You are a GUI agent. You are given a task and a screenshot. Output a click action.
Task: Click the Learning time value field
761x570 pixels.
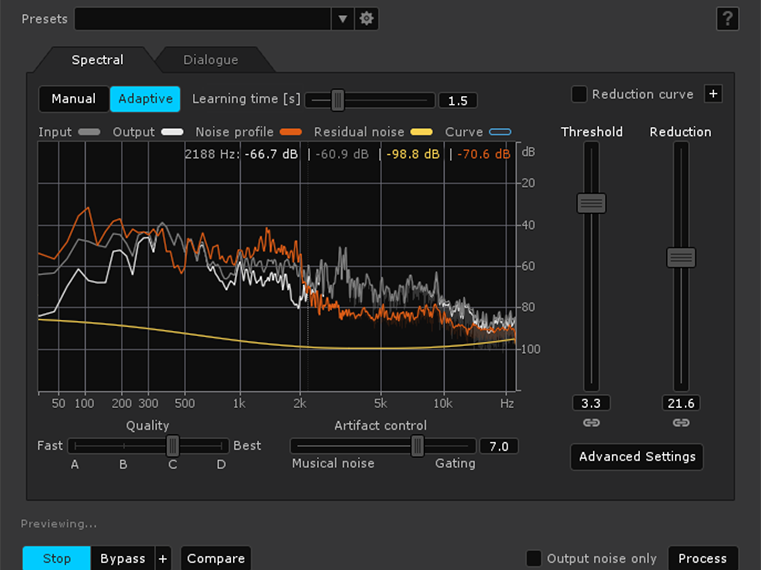coord(458,101)
